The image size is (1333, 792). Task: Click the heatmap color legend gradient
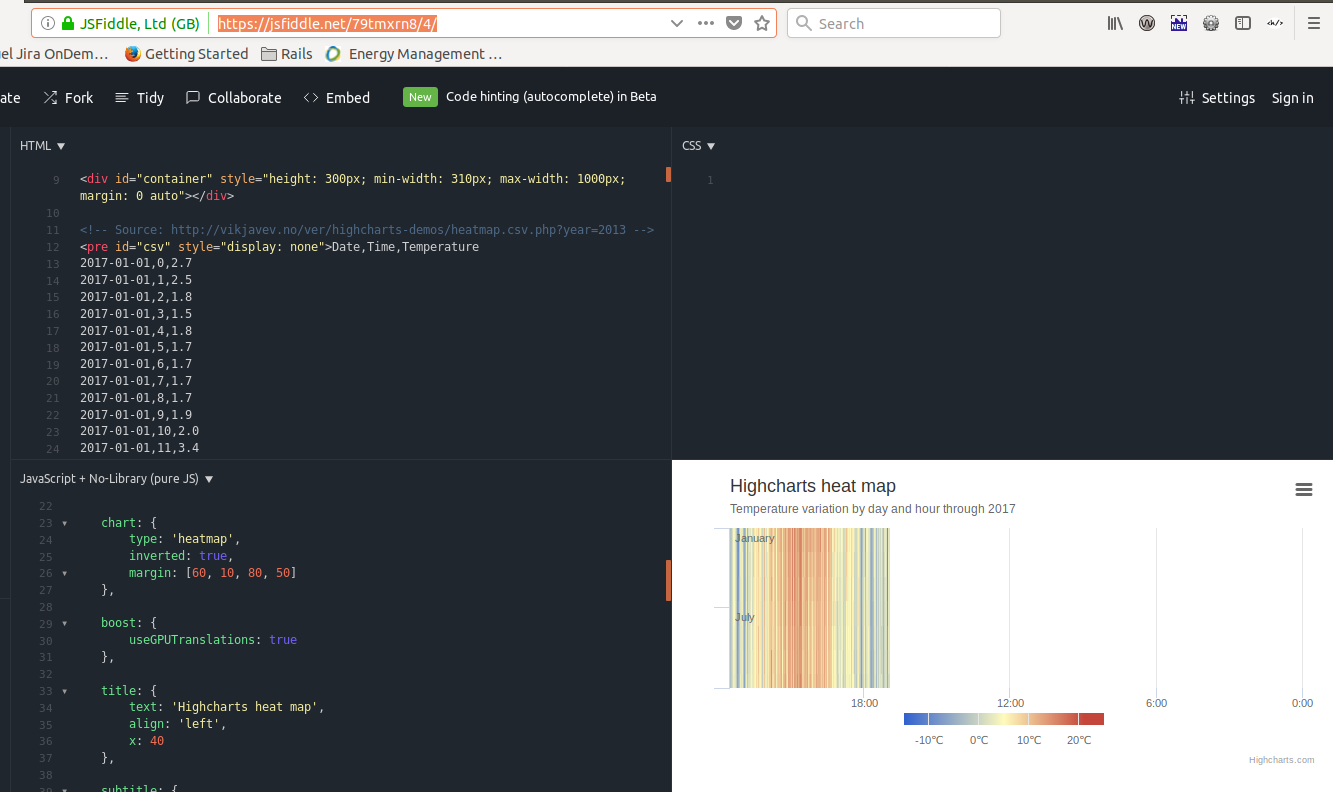pyautogui.click(x=1004, y=718)
